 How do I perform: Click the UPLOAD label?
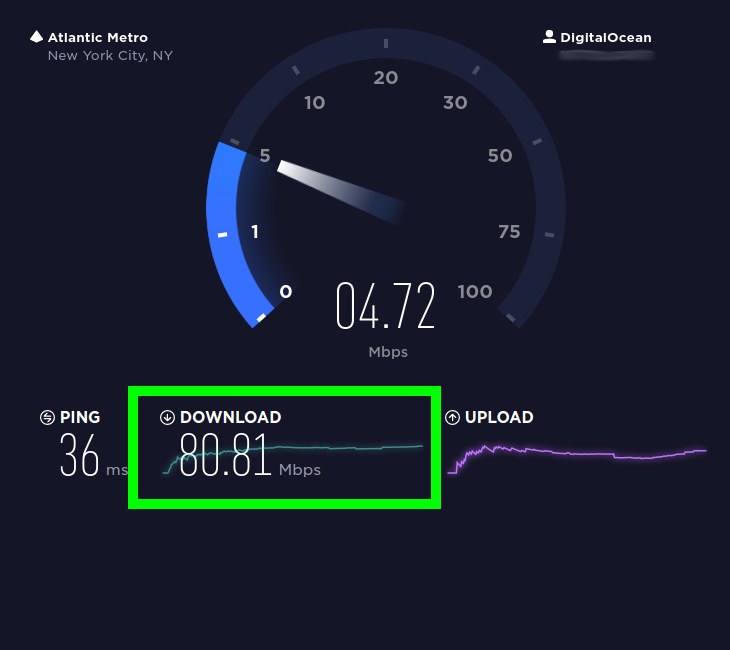coord(499,417)
